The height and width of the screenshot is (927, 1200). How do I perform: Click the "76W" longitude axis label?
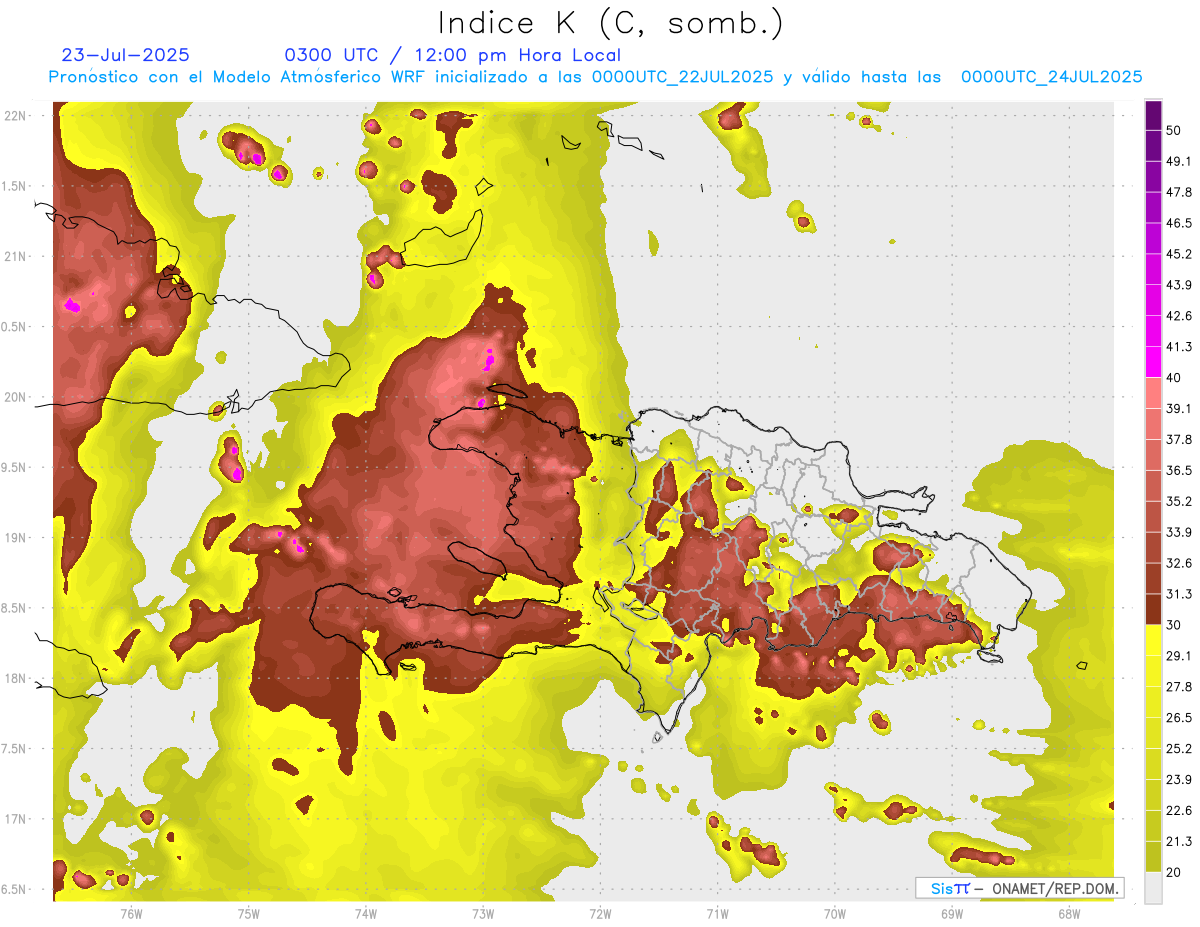click(x=131, y=914)
